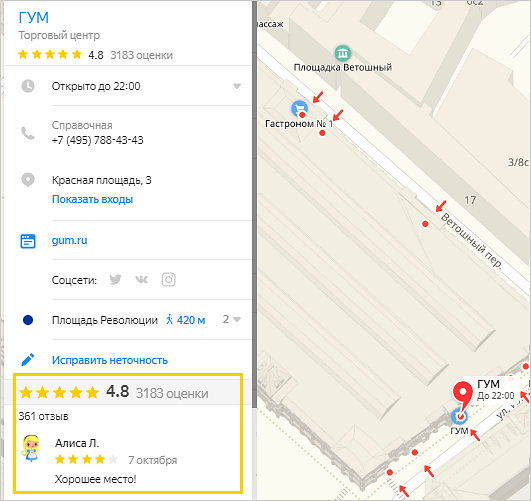Click the clock icon for opening hours

tap(28, 86)
